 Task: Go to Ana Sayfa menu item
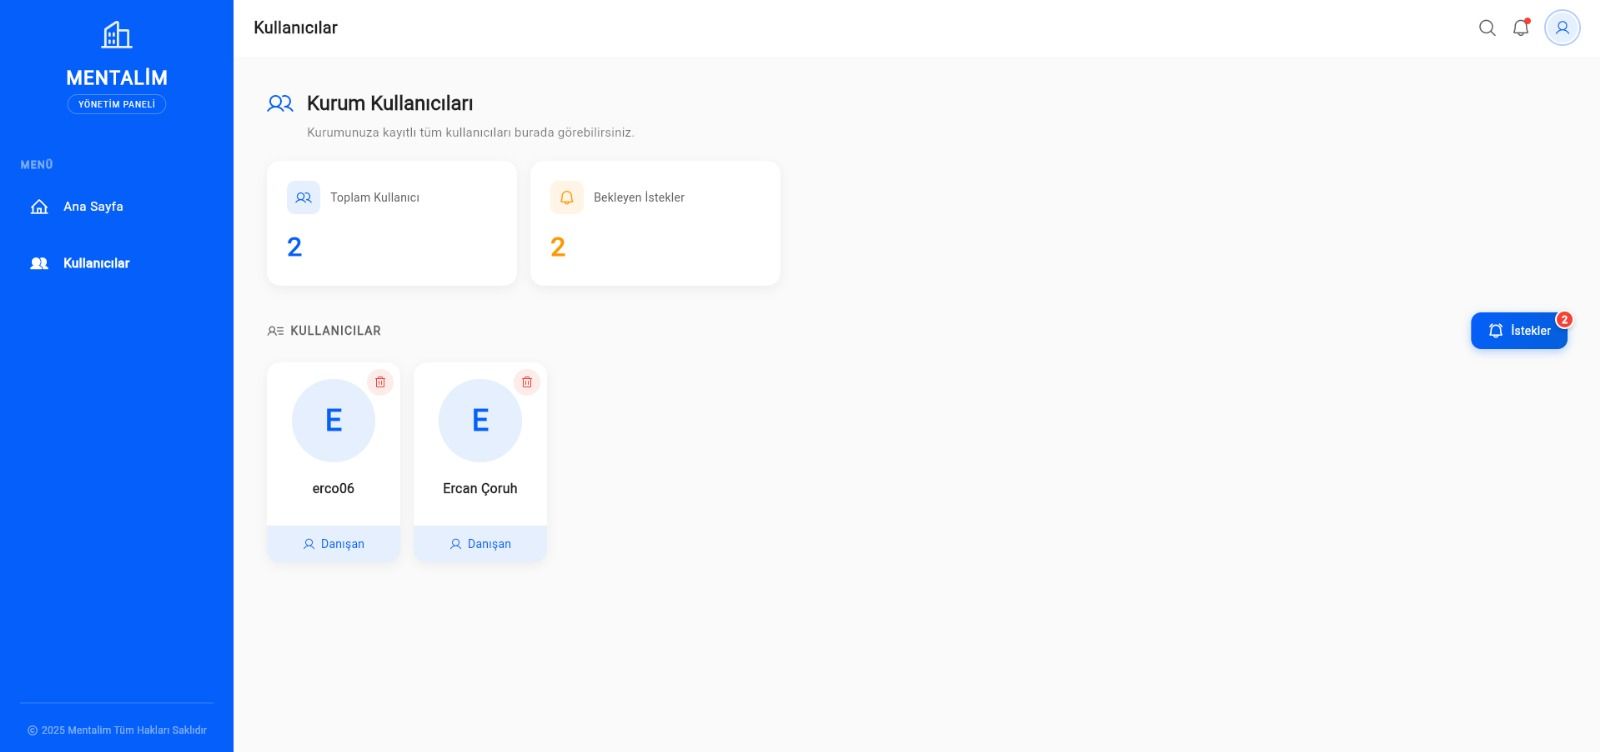pos(116,207)
